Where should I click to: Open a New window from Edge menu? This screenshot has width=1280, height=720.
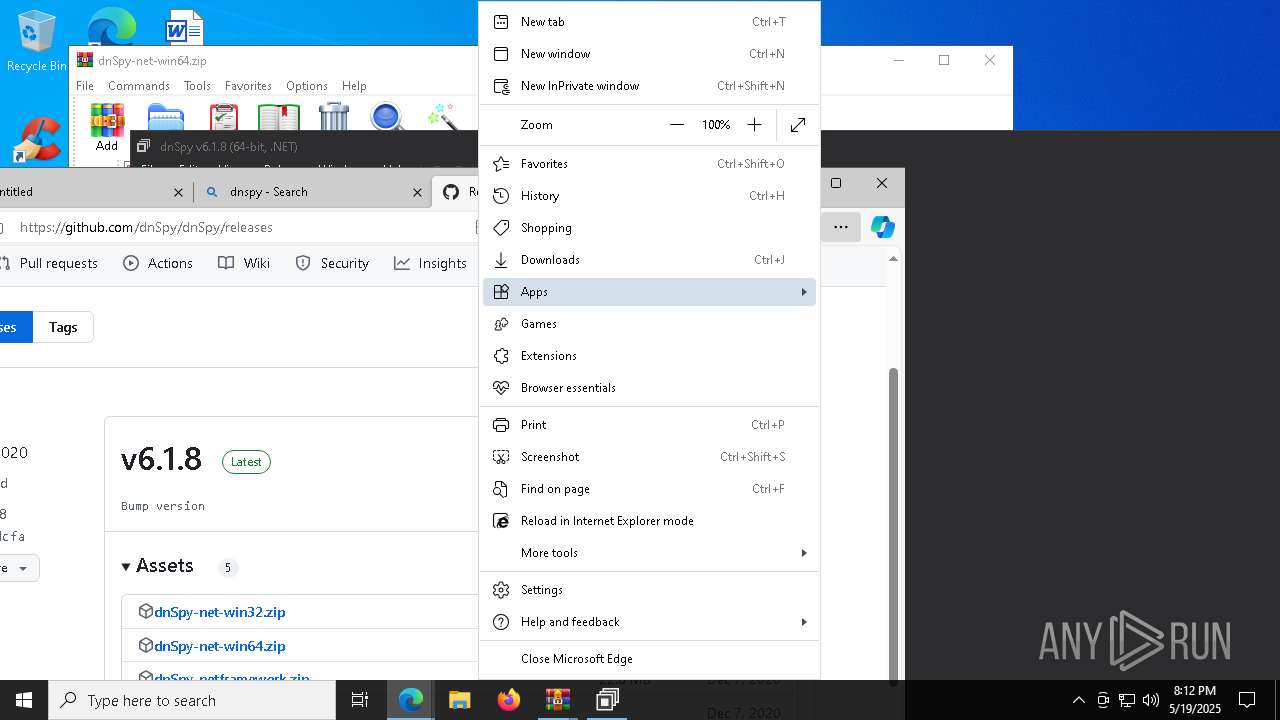click(x=649, y=54)
